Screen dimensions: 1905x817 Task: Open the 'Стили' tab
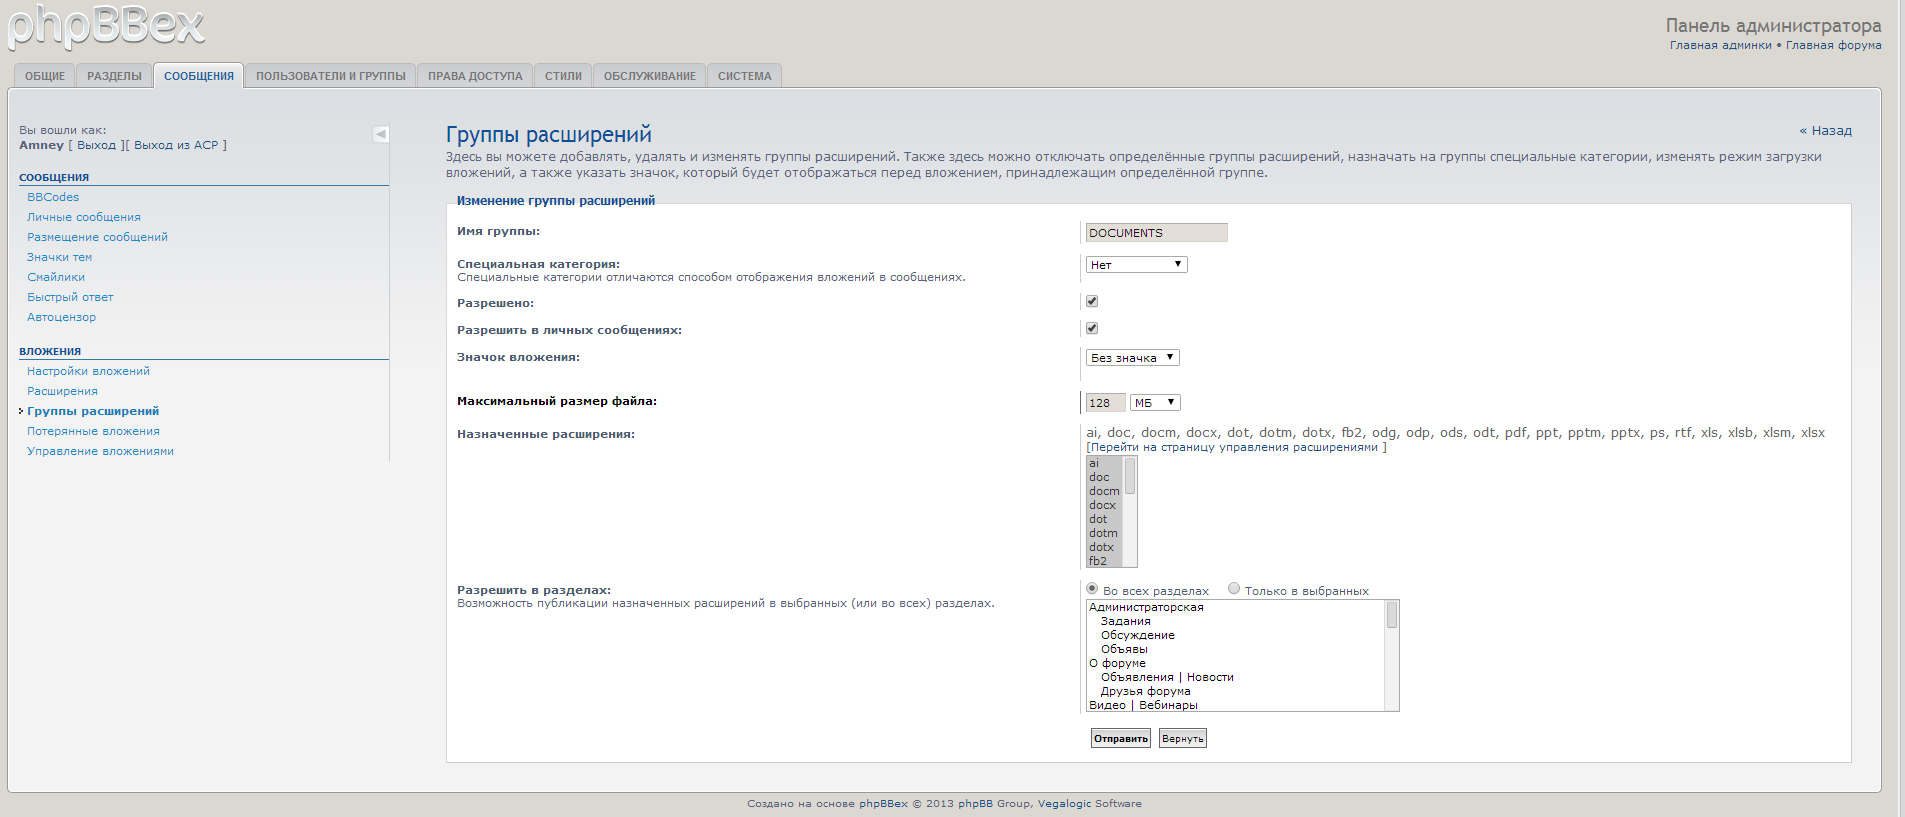click(563, 76)
